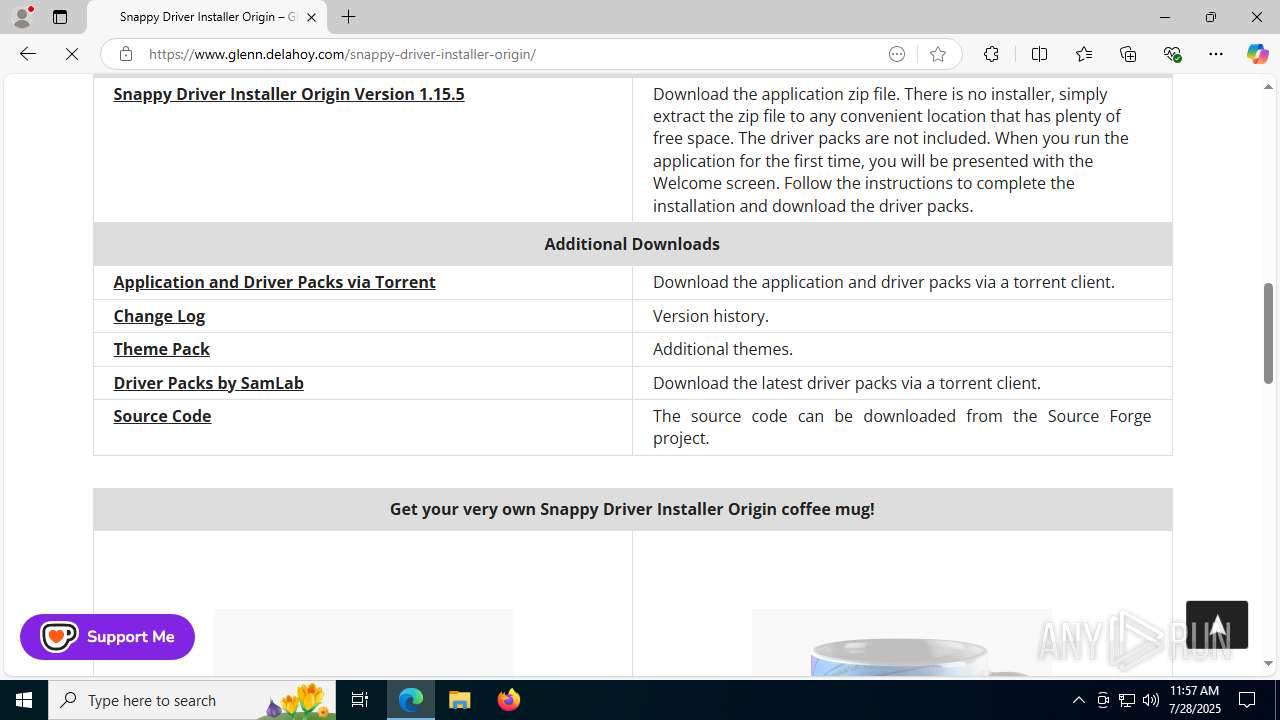Go back to the previous page
The height and width of the screenshot is (720, 1280).
click(x=27, y=54)
